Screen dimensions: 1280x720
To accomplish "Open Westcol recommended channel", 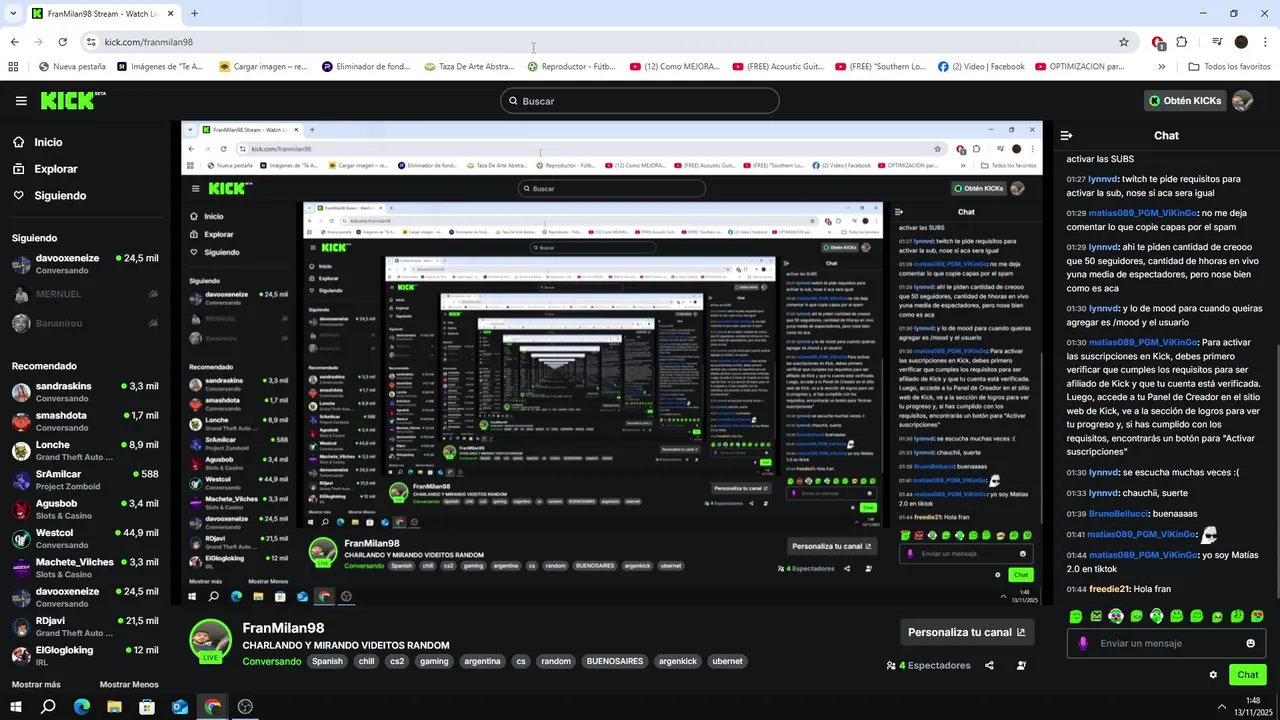I will pos(85,539).
